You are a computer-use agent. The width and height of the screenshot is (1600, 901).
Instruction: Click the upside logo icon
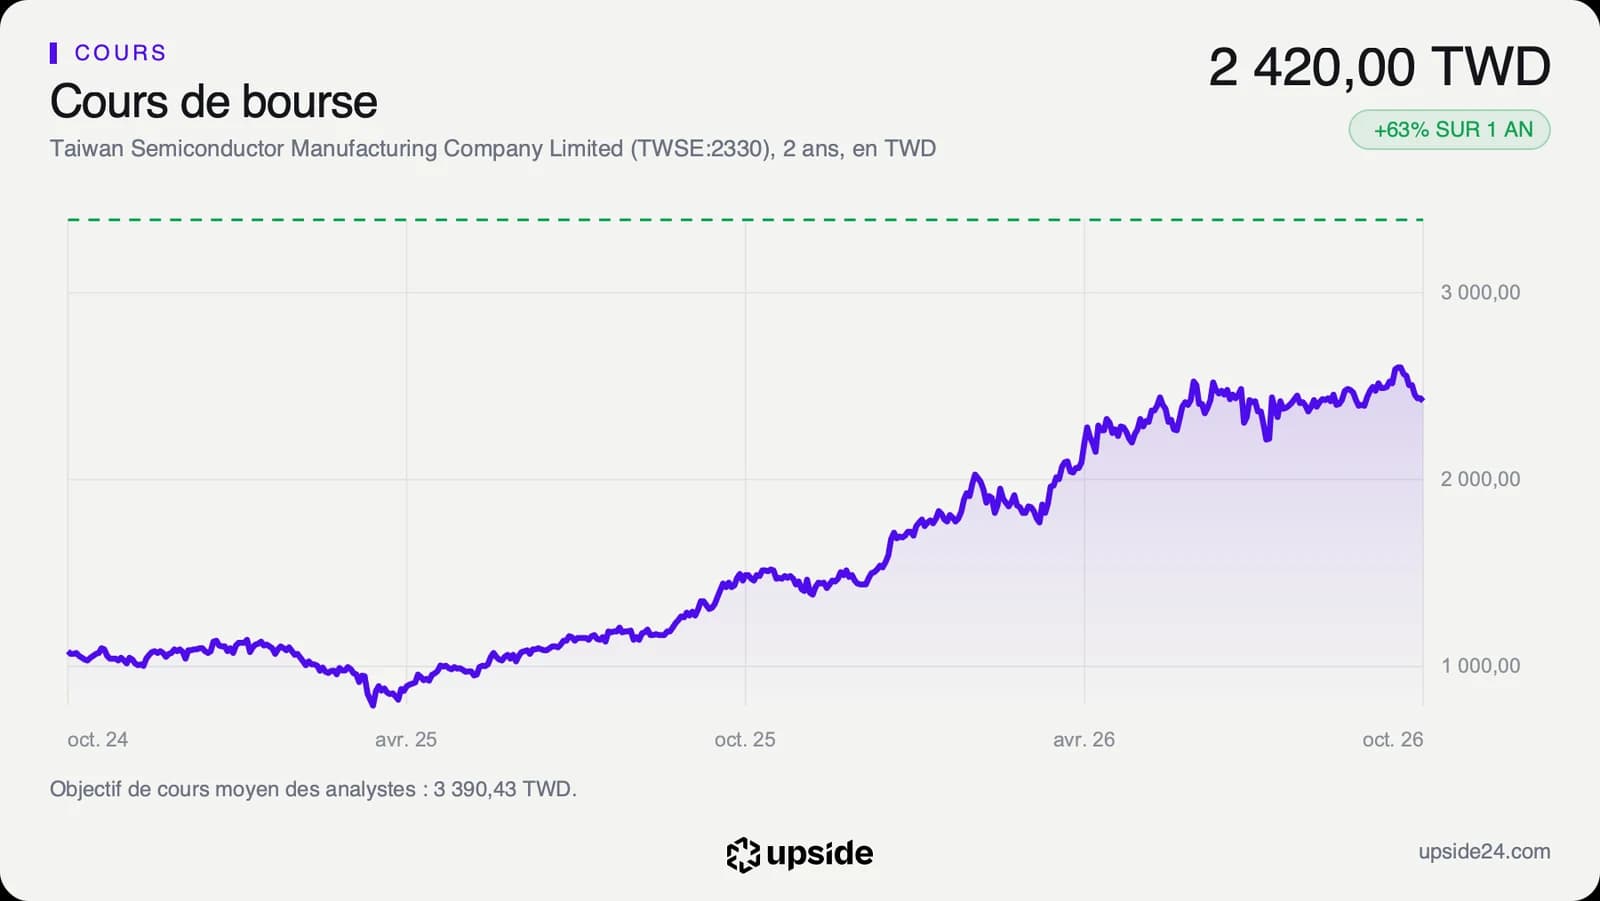tap(743, 854)
